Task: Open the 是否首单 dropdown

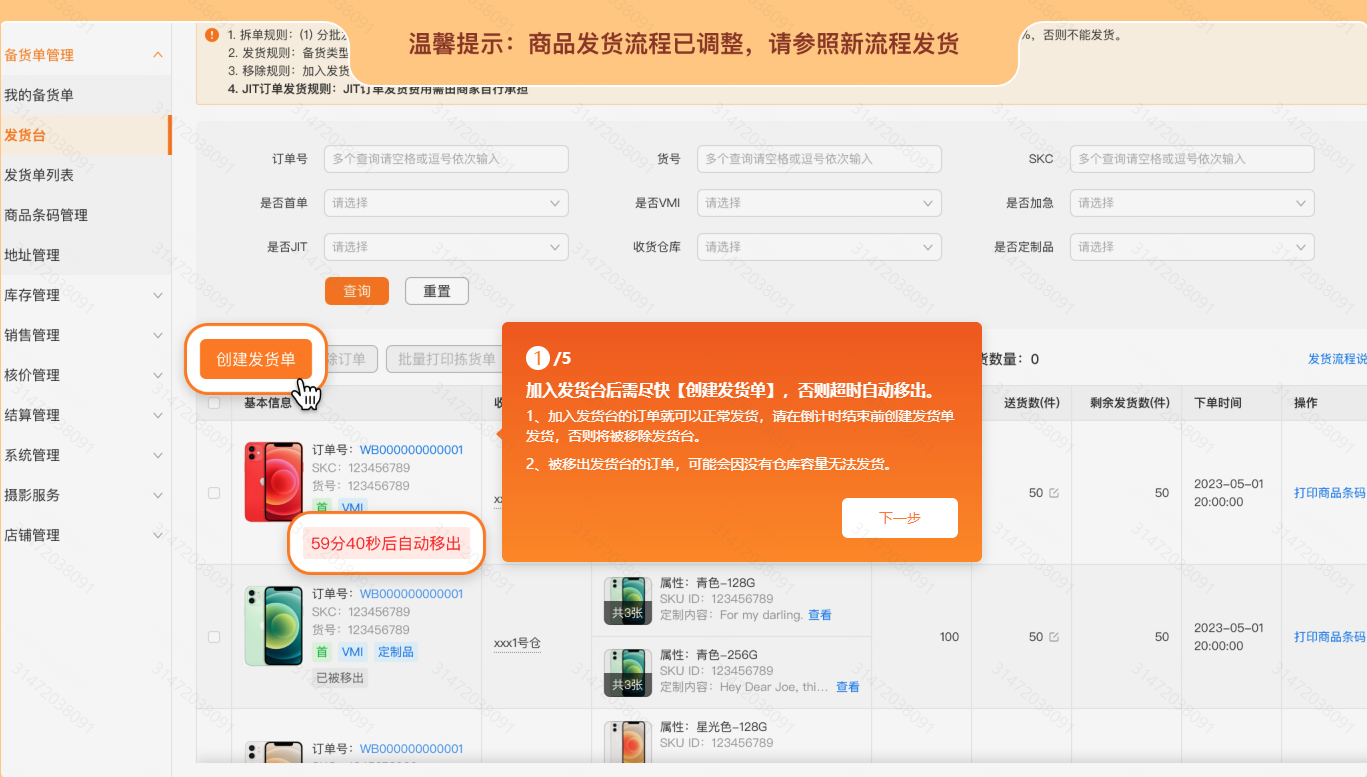Action: coord(446,203)
